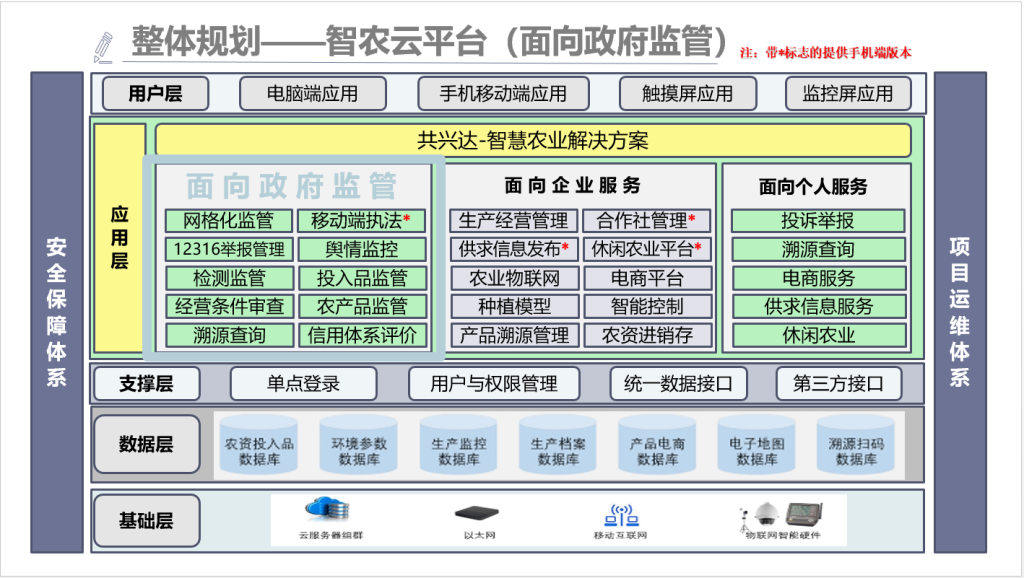Select the 监控屏应用 box
This screenshot has height=578, width=1024.
847,94
